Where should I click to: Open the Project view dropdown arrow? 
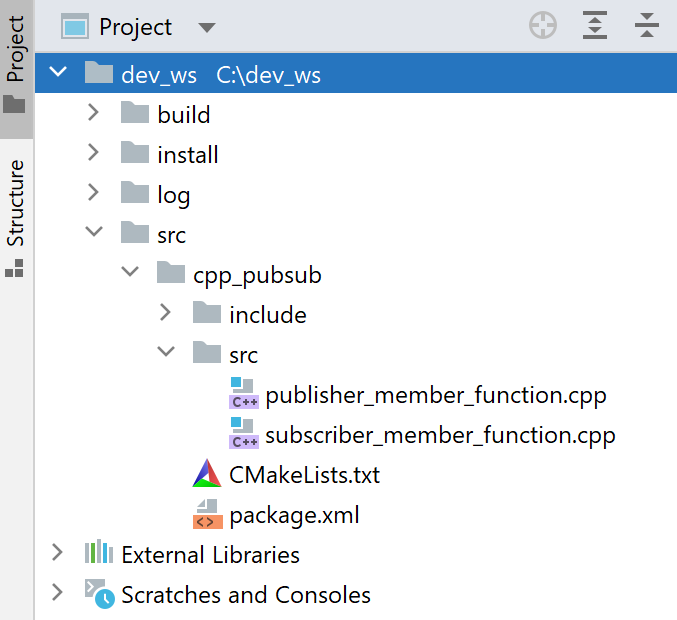point(207,28)
